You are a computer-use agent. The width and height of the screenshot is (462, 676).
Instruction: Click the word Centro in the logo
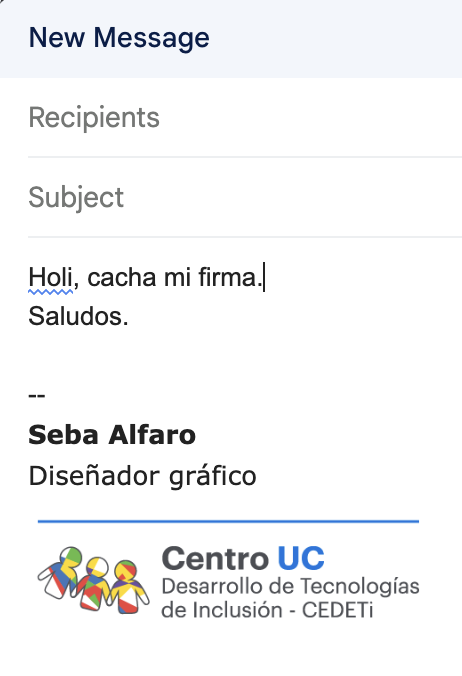[215, 559]
